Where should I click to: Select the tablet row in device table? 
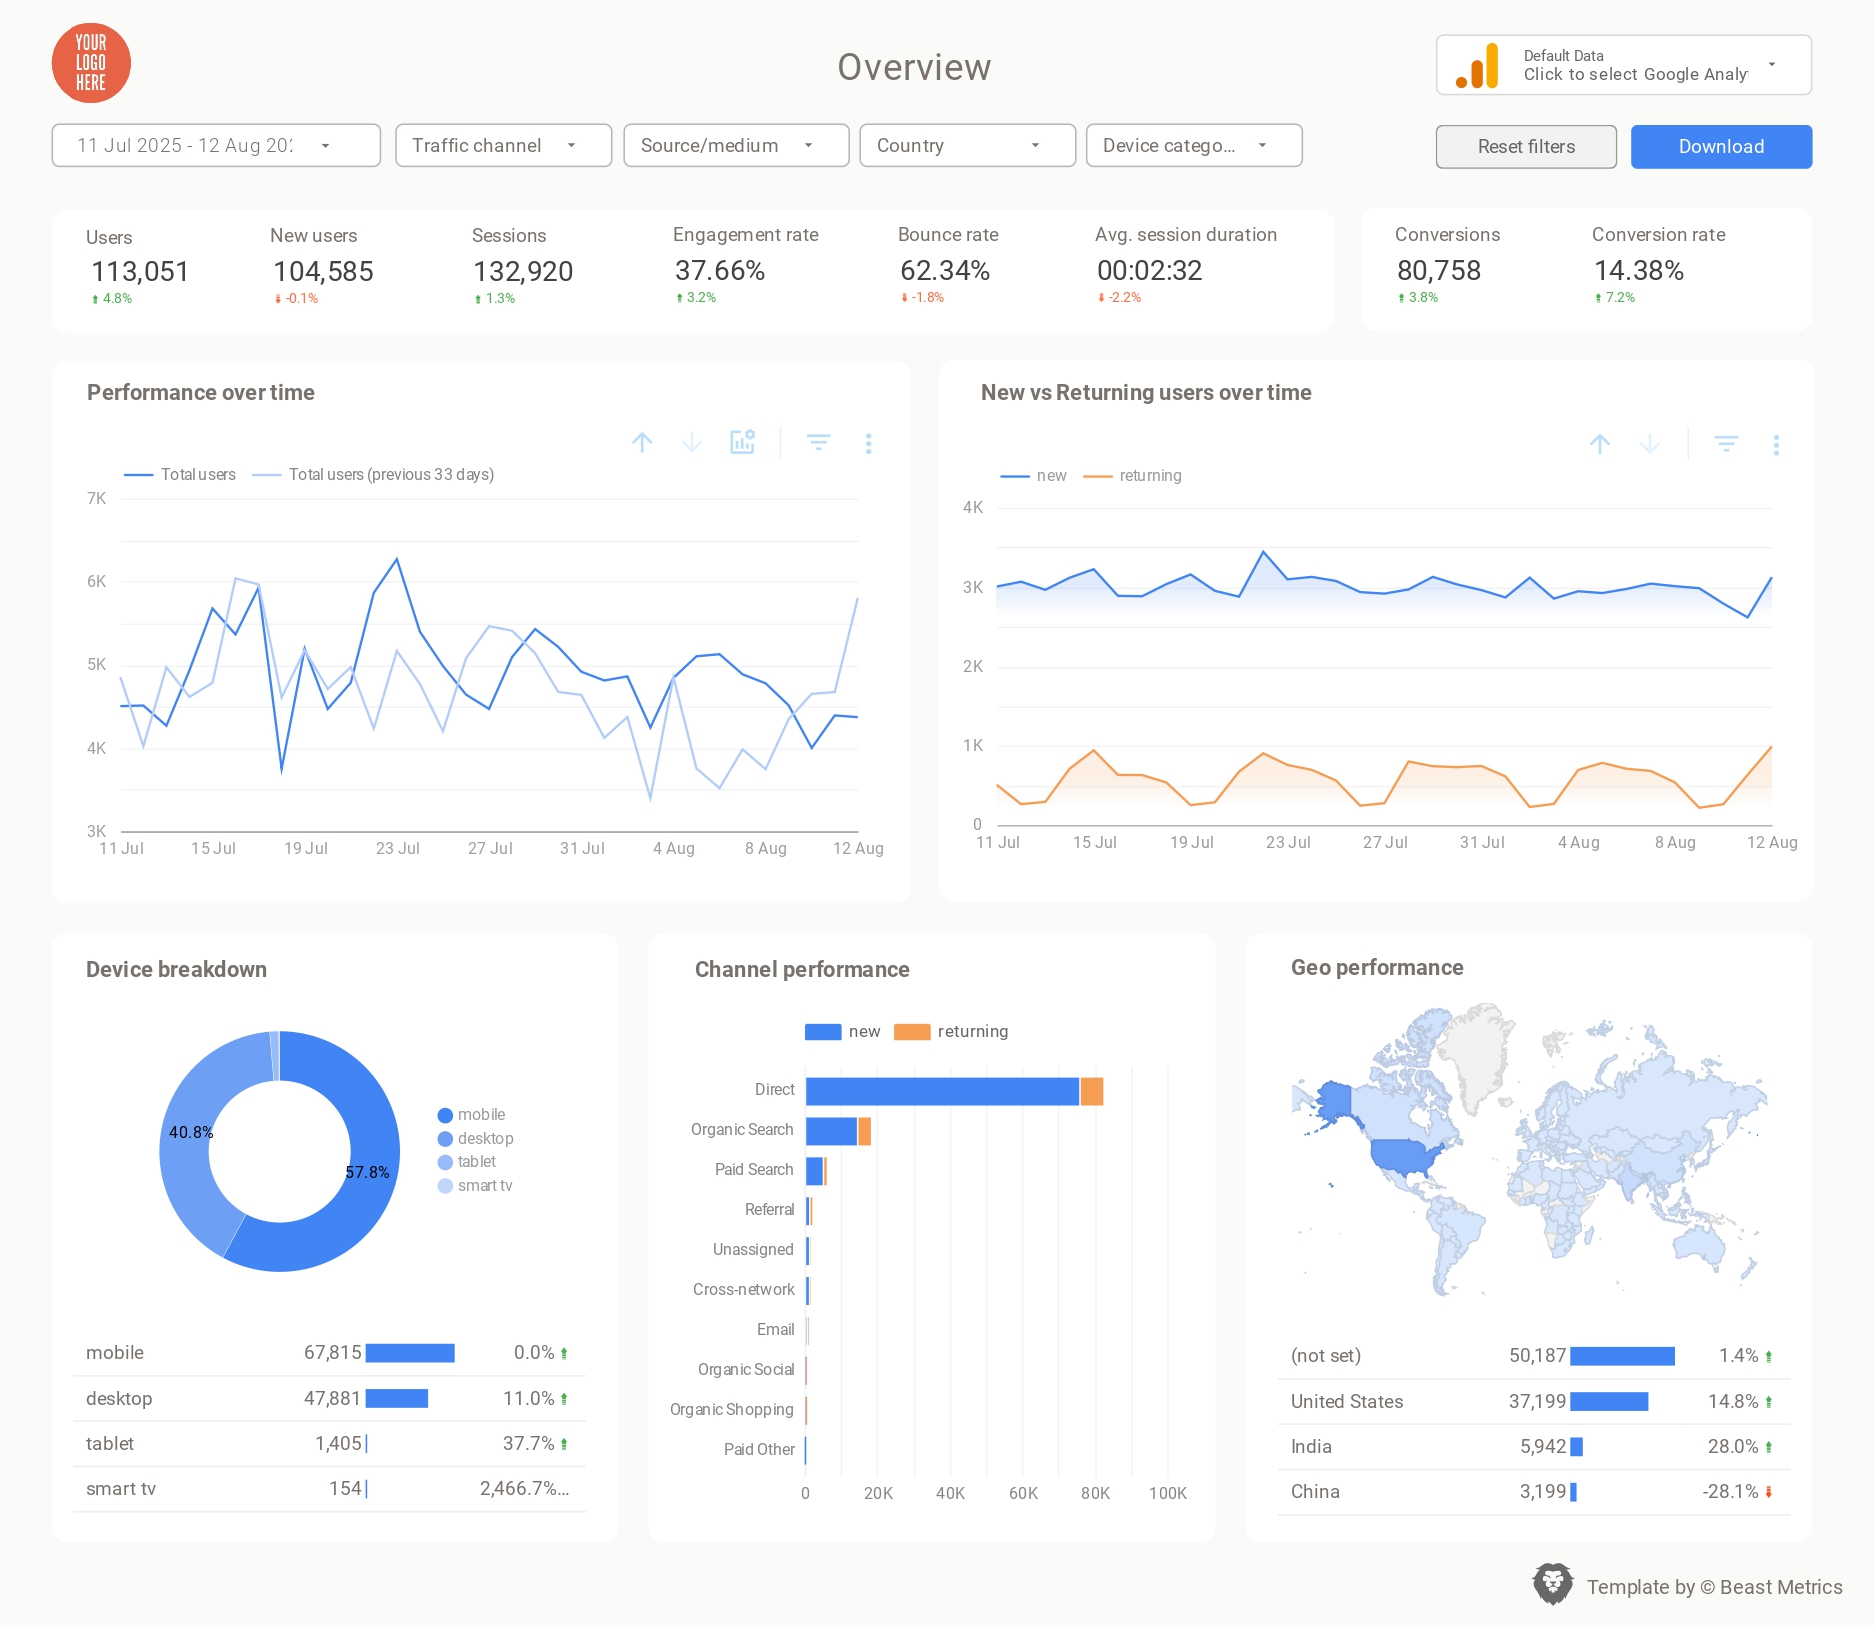330,1444
